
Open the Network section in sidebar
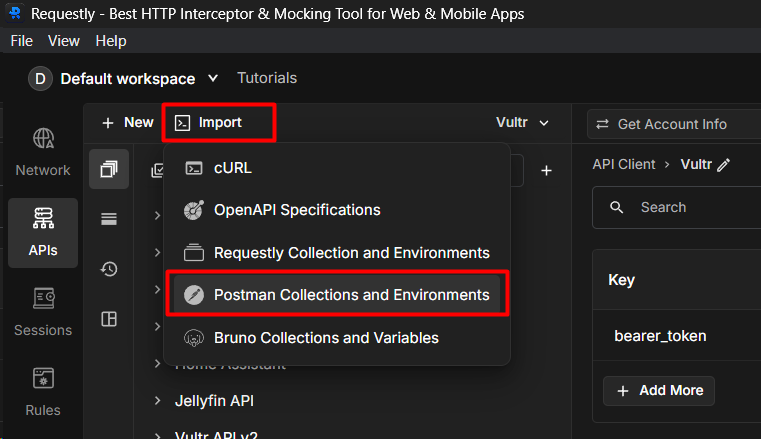(43, 152)
